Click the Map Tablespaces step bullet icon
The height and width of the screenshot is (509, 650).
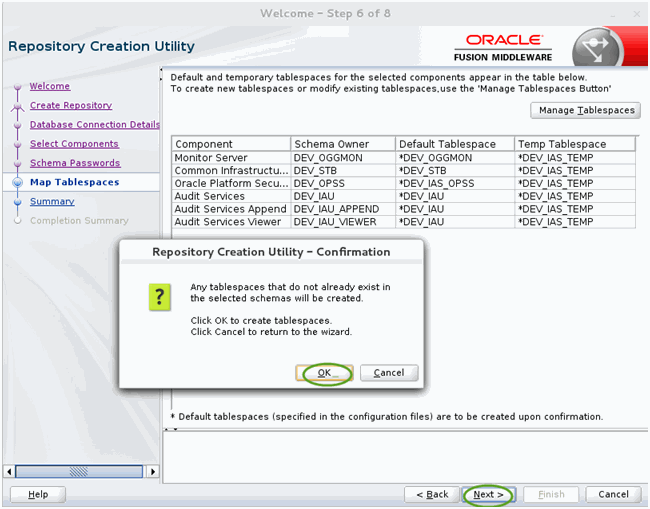(x=17, y=182)
